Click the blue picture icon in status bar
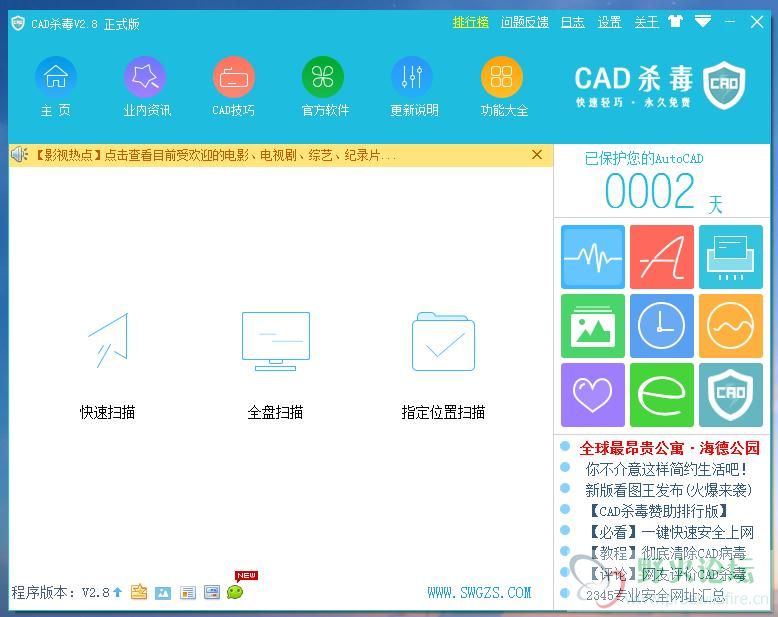778x617 pixels. pos(163,593)
